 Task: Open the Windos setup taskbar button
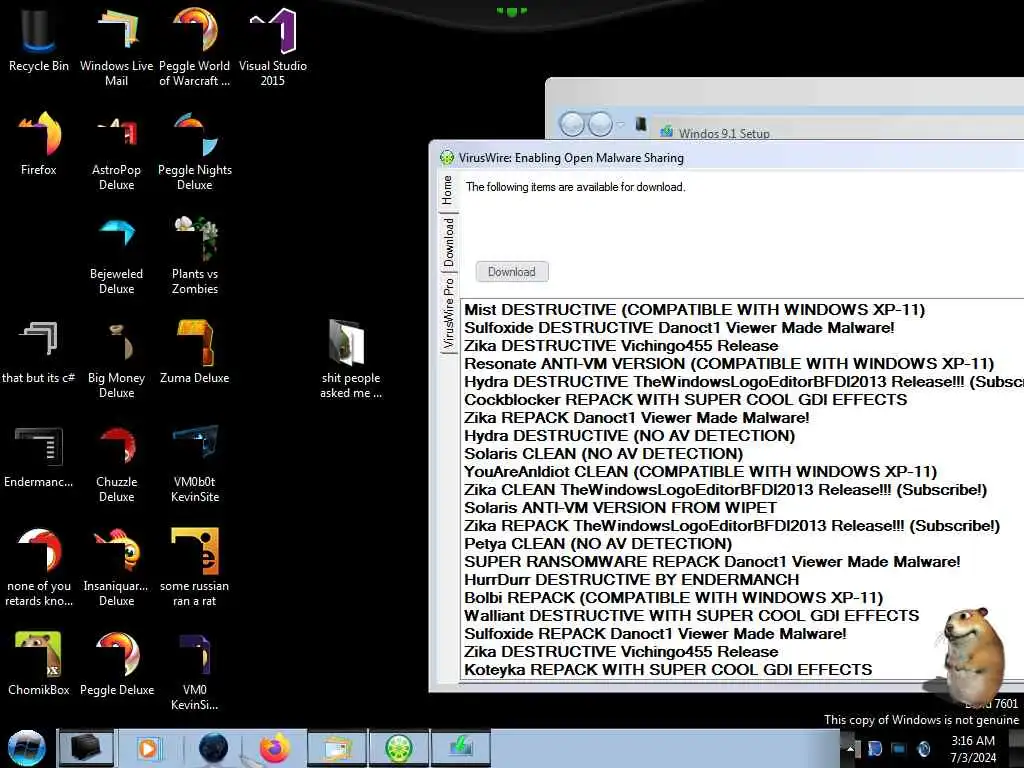tap(460, 748)
